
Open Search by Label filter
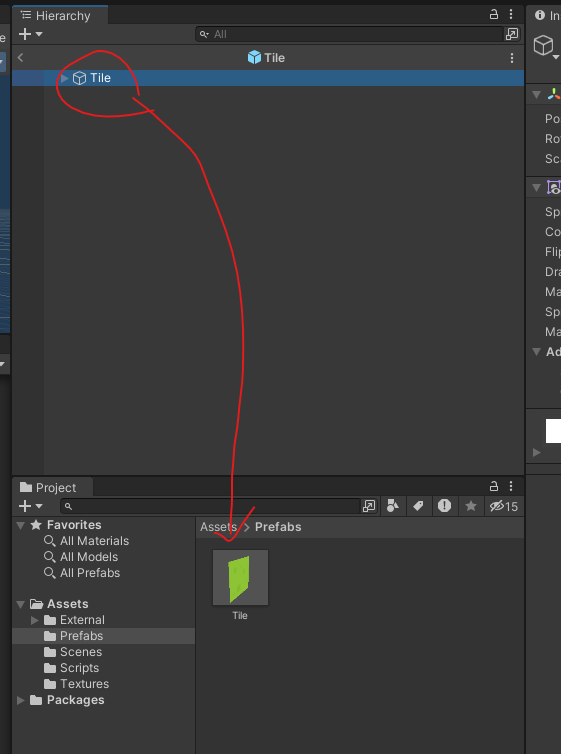coord(418,506)
